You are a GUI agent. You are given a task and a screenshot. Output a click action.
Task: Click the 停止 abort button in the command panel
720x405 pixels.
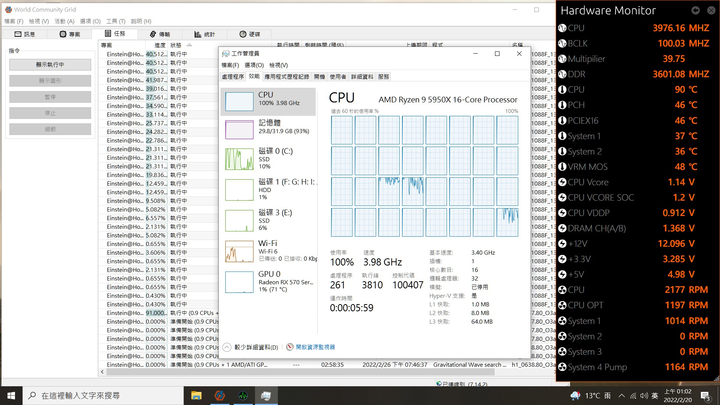tap(50, 113)
